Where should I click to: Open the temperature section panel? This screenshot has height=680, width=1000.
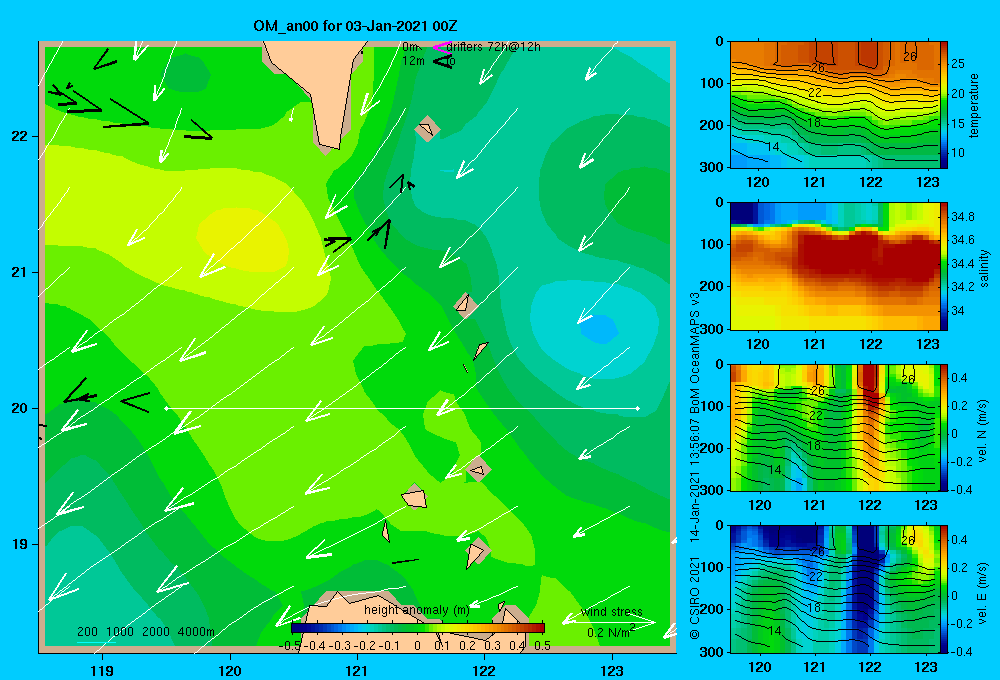pyautogui.click(x=835, y=105)
